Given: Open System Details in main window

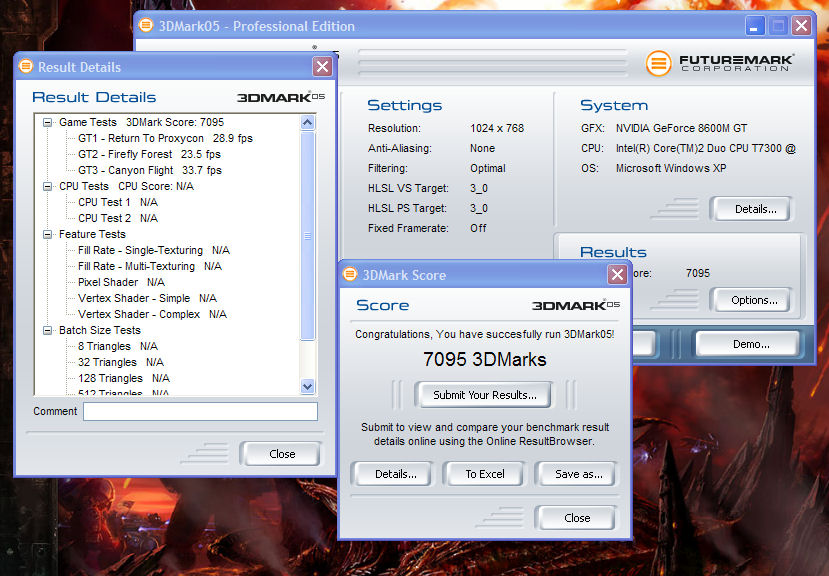Looking at the screenshot, I should 752,209.
